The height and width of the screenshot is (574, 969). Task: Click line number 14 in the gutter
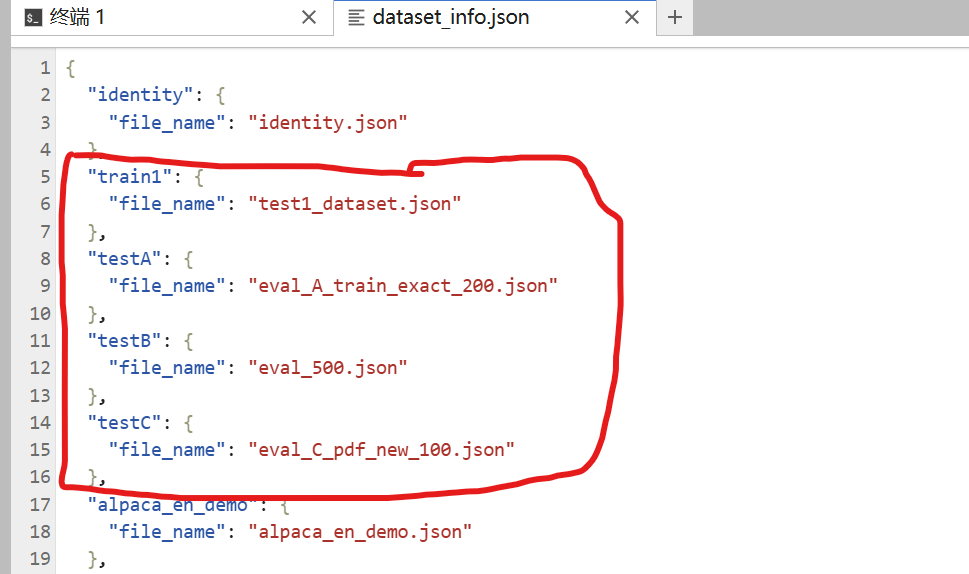pos(40,423)
